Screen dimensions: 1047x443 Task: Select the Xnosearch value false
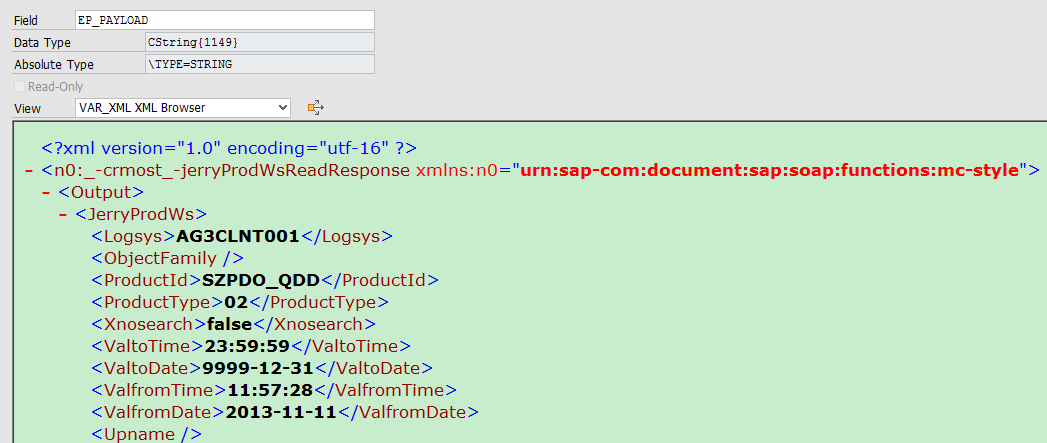230,325
